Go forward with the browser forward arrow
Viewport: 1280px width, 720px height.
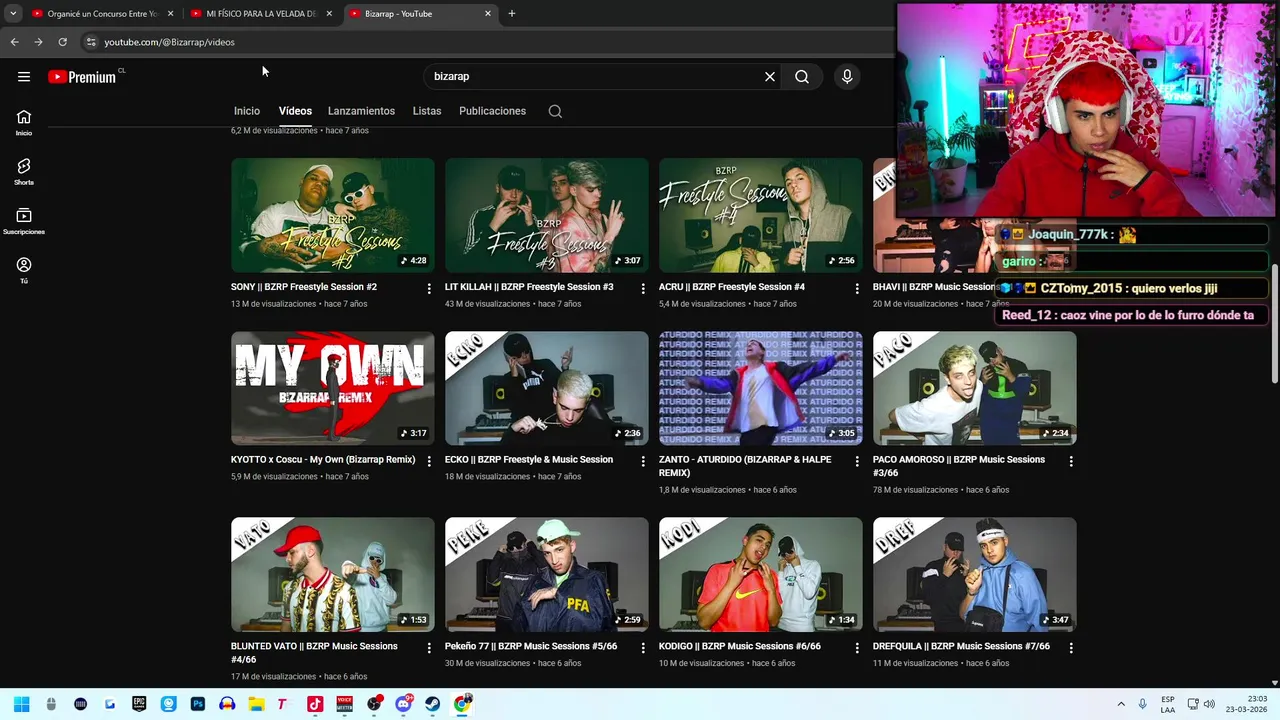38,42
